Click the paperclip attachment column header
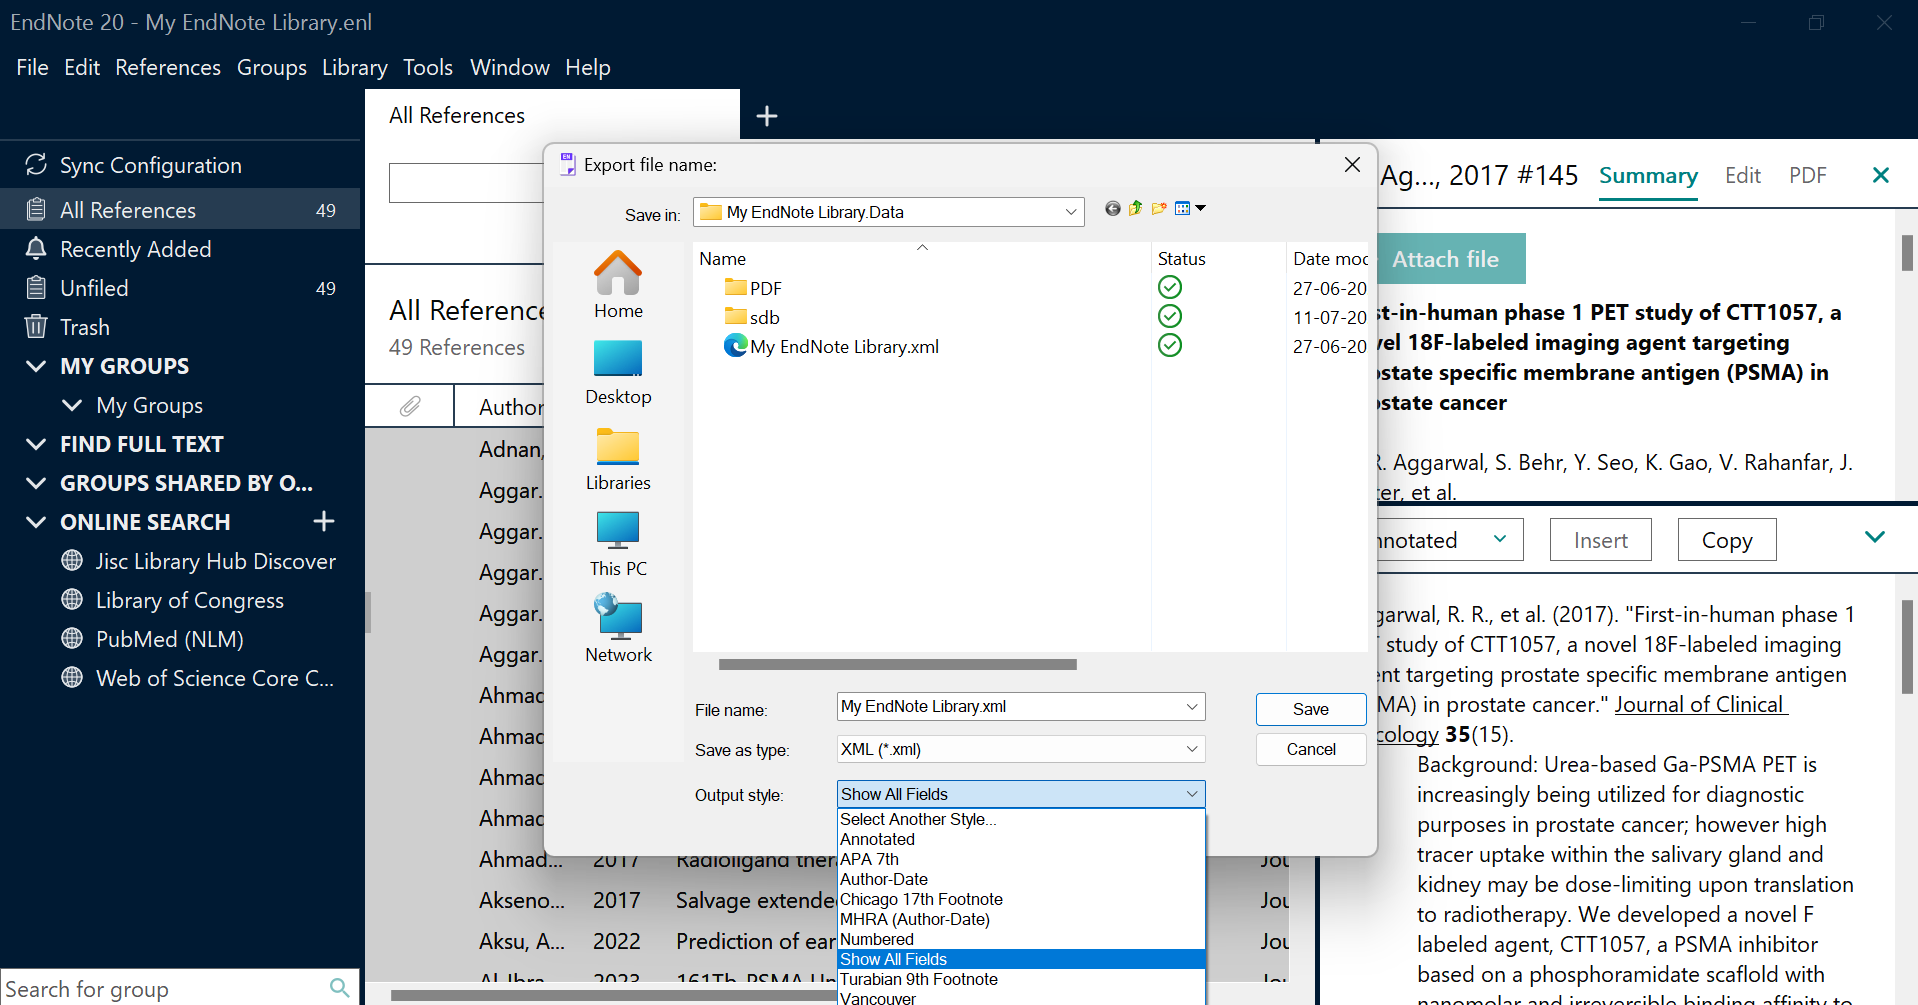Screen dimensions: 1918x1005 pyautogui.click(x=410, y=406)
